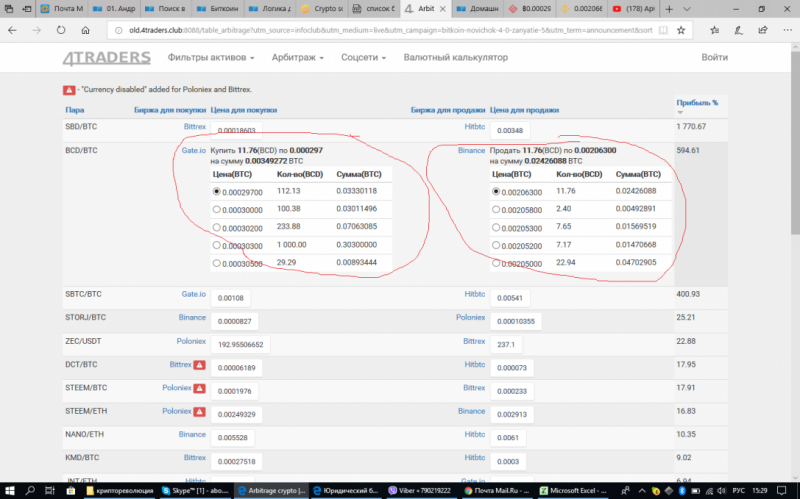The width and height of the screenshot is (800, 499).
Task: Open Binance link in the BCD/BTC row
Action: [x=471, y=151]
